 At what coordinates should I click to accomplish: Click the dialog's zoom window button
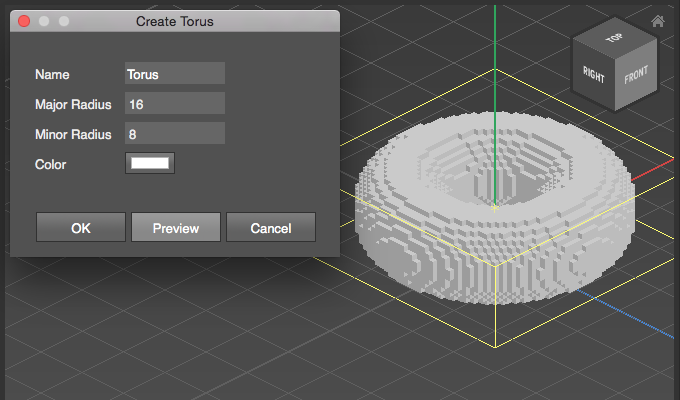click(64, 21)
